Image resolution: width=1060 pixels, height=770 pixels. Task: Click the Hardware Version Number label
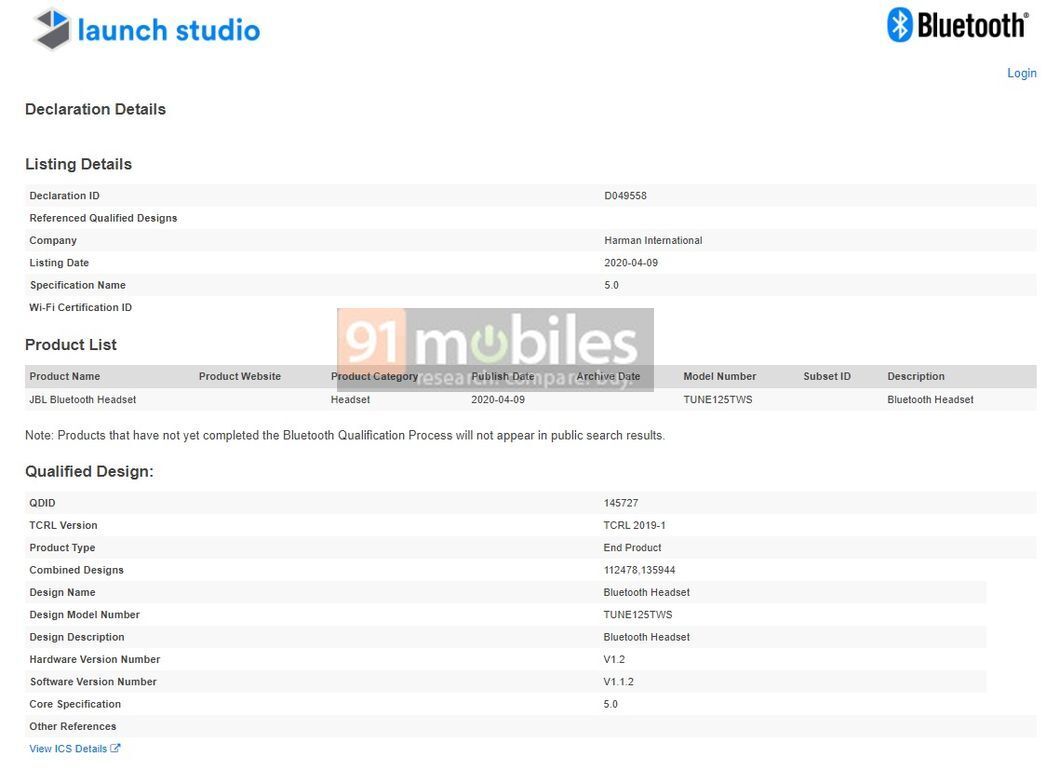click(x=95, y=660)
